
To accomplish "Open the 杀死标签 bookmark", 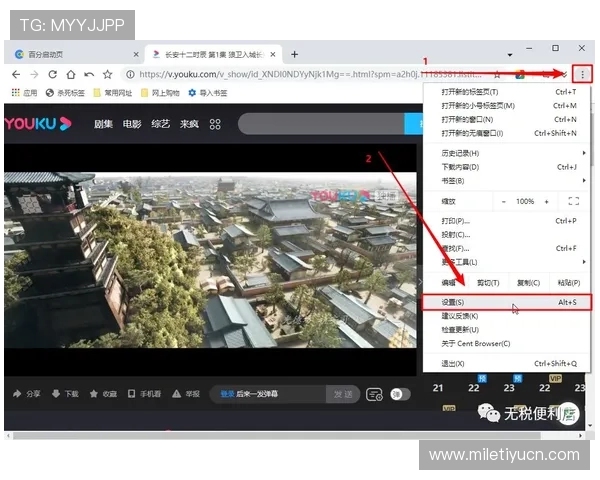I will (x=65, y=93).
